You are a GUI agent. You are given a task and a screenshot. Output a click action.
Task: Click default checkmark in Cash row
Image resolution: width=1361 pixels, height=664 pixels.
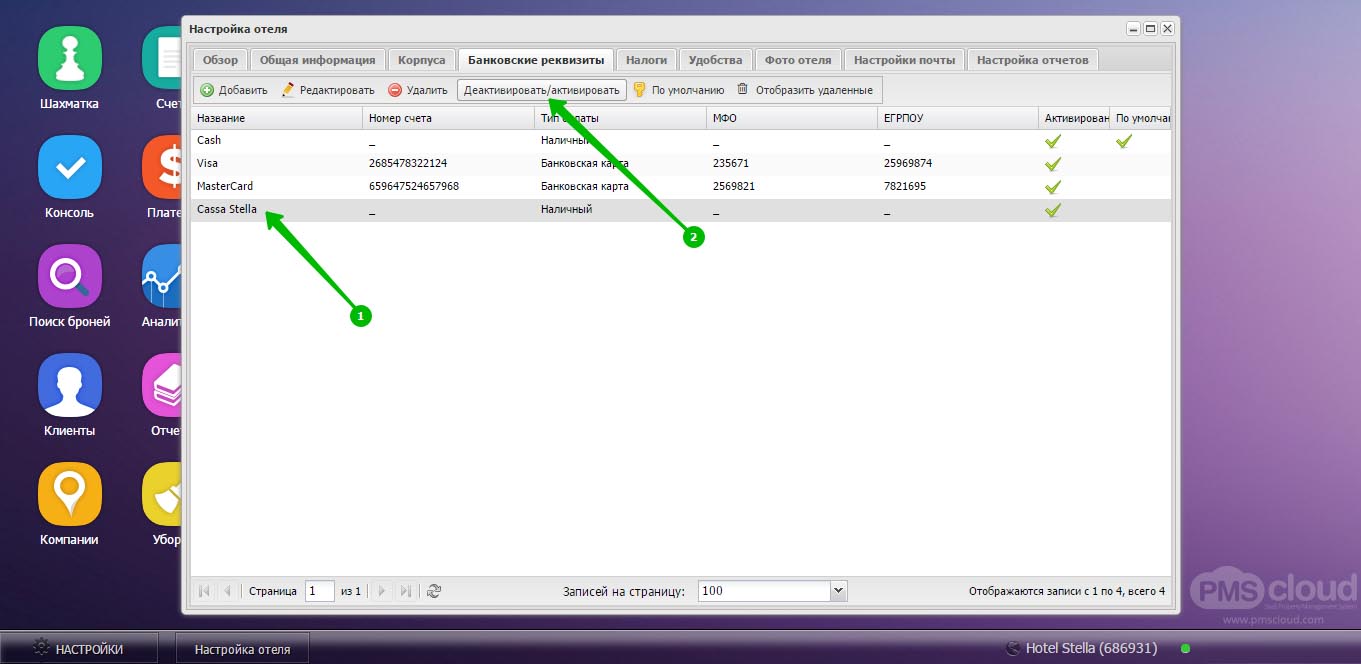coord(1123,141)
